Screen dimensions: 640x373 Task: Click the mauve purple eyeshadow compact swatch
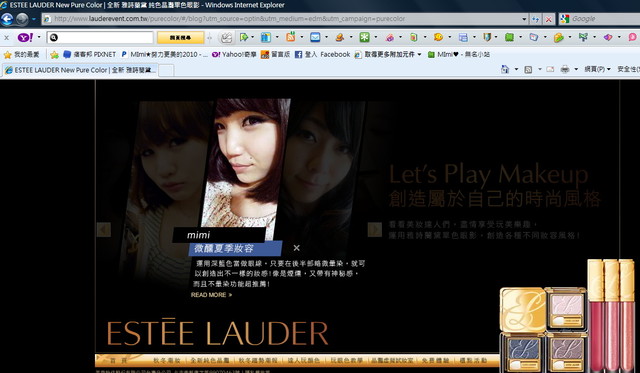(566, 353)
